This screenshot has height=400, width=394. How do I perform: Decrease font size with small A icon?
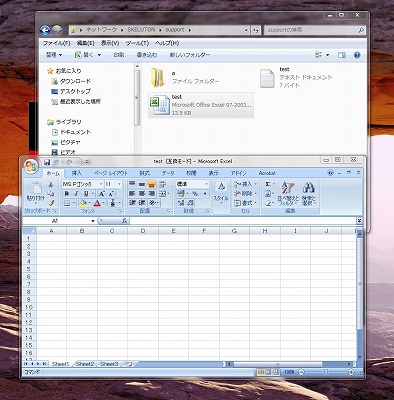click(111, 194)
